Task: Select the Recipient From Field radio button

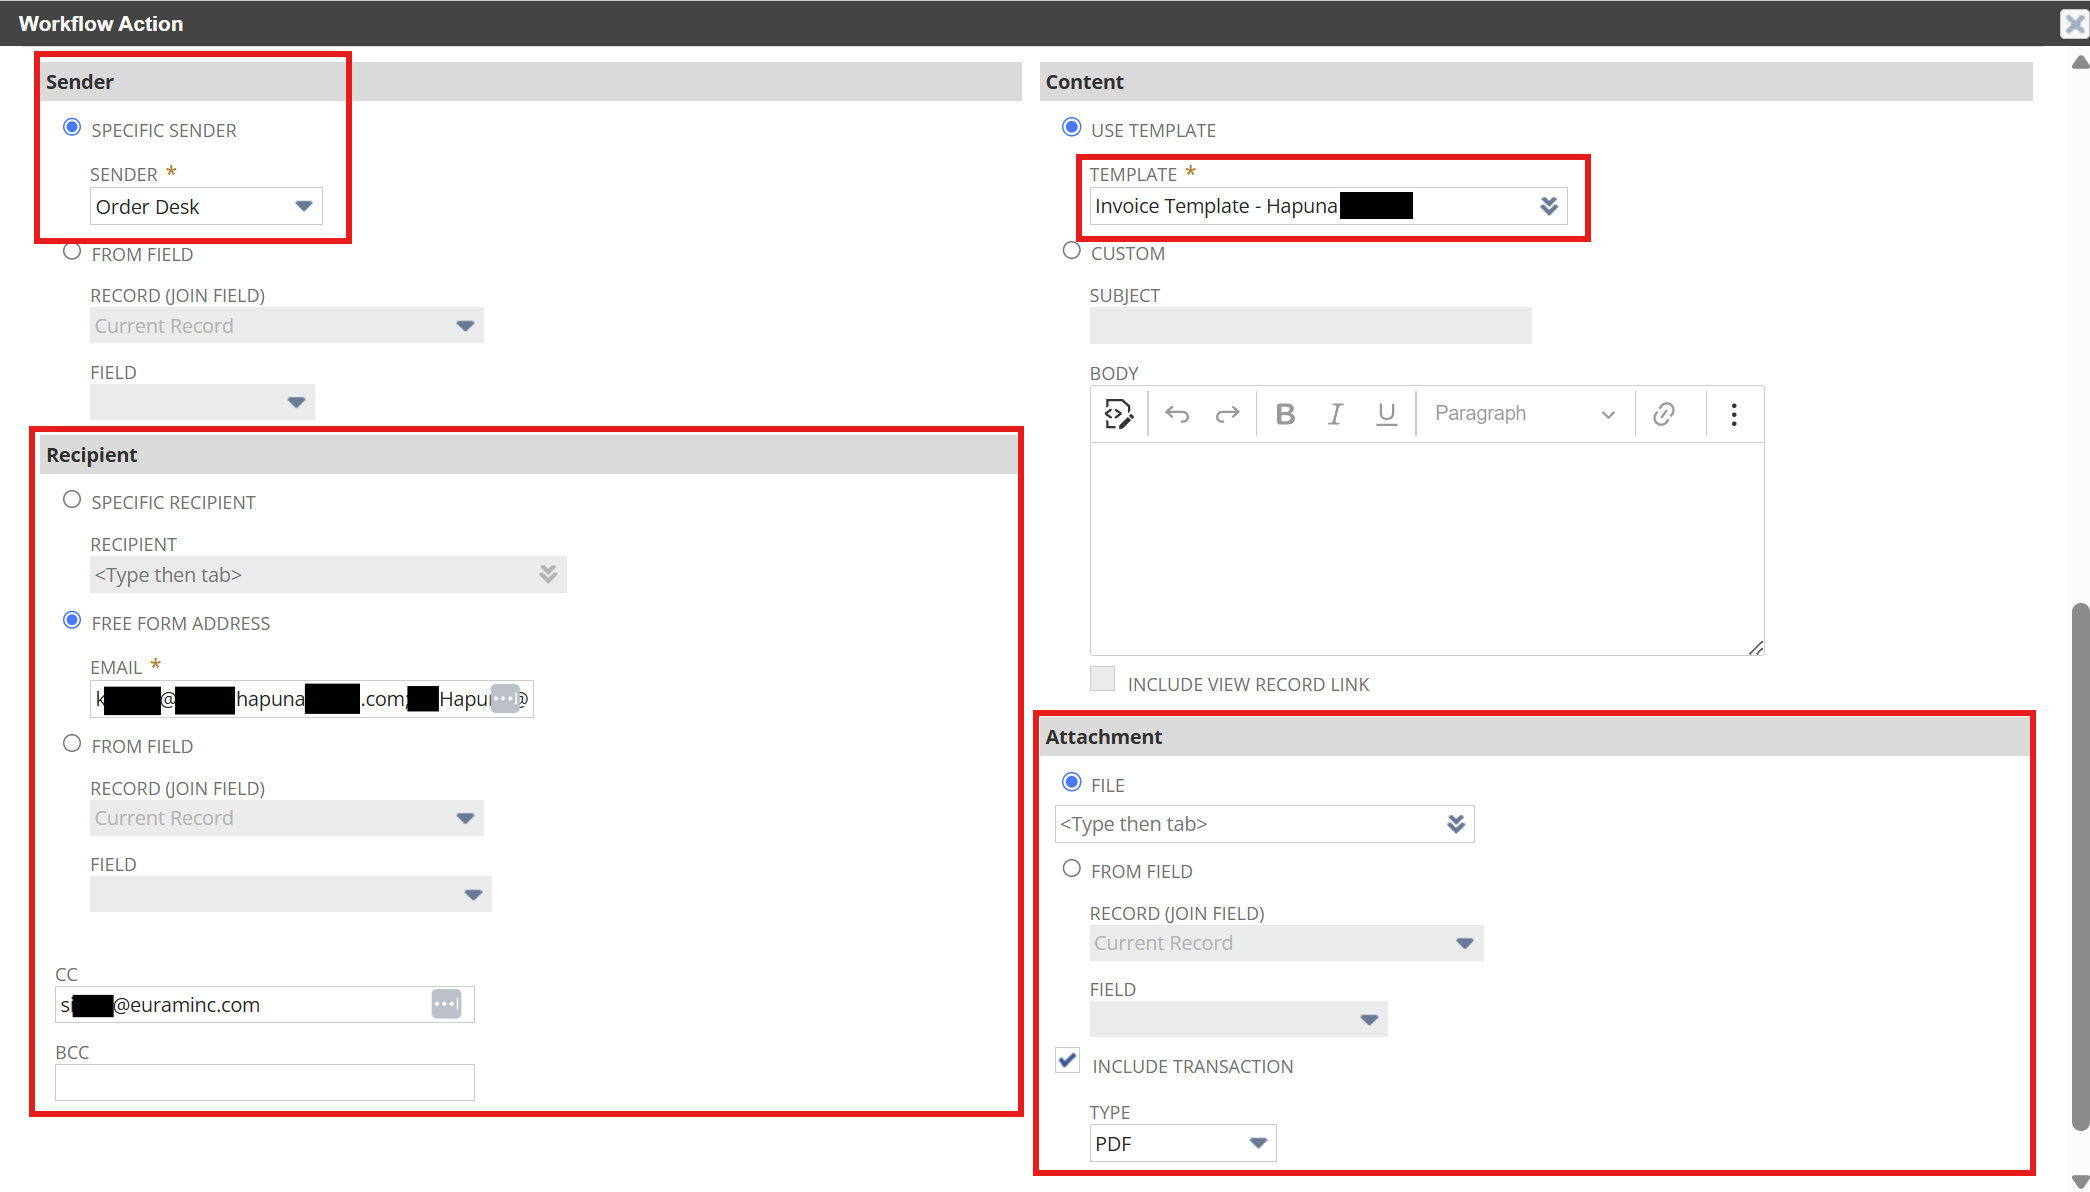Action: (x=72, y=743)
